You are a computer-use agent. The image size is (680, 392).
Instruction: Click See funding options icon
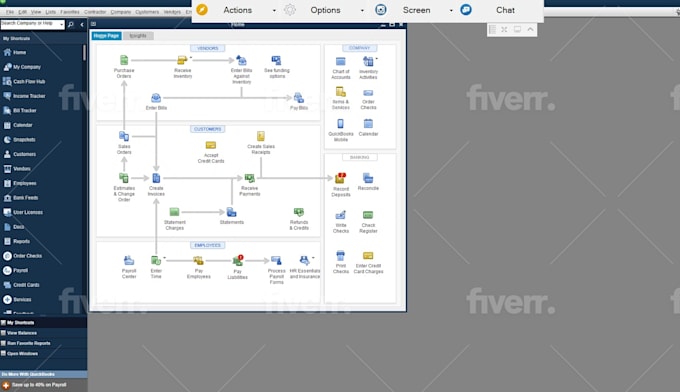point(276,60)
